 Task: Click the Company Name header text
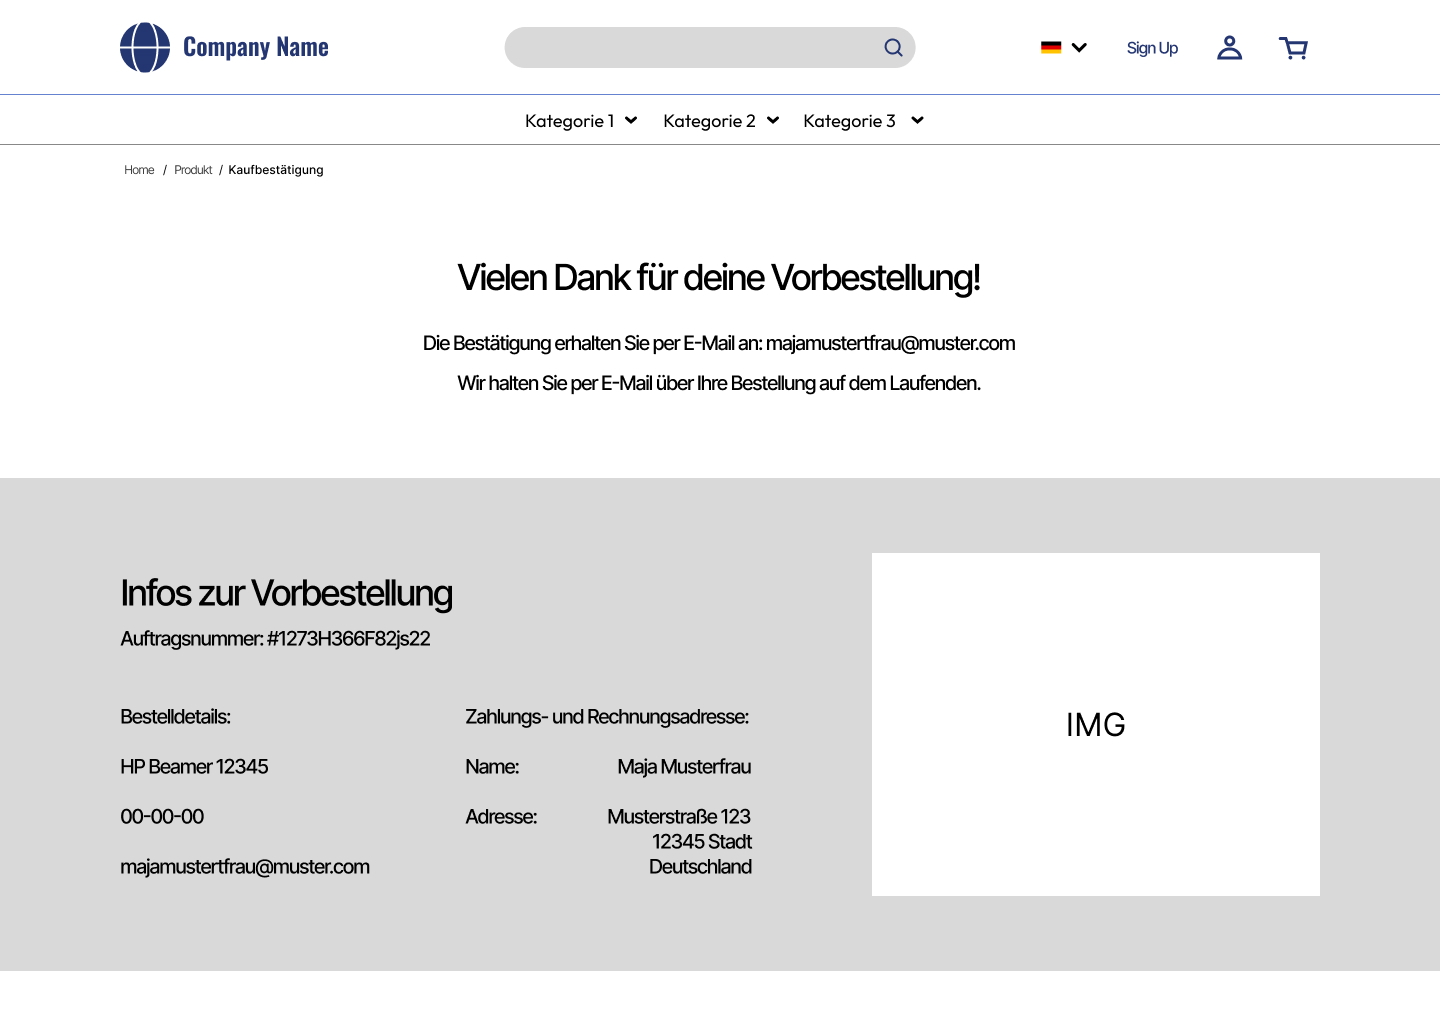(256, 47)
